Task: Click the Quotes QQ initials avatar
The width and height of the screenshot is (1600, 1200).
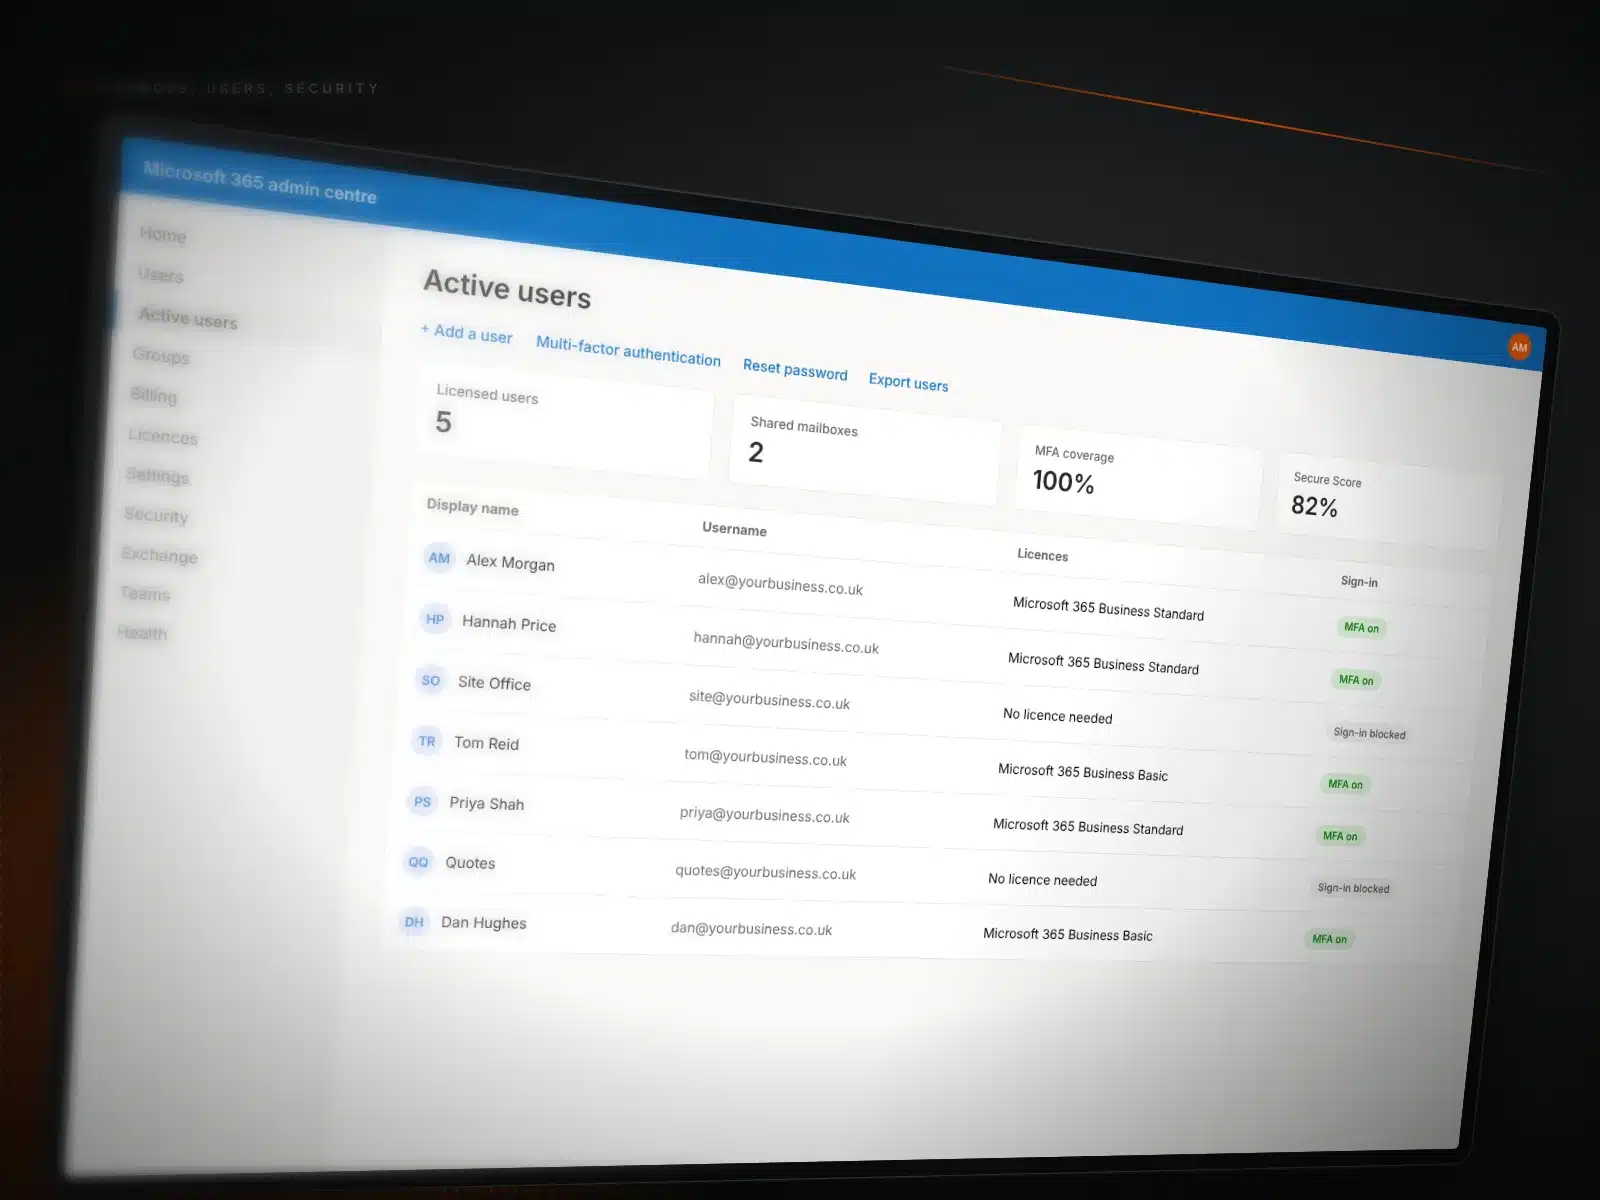Action: (x=418, y=862)
